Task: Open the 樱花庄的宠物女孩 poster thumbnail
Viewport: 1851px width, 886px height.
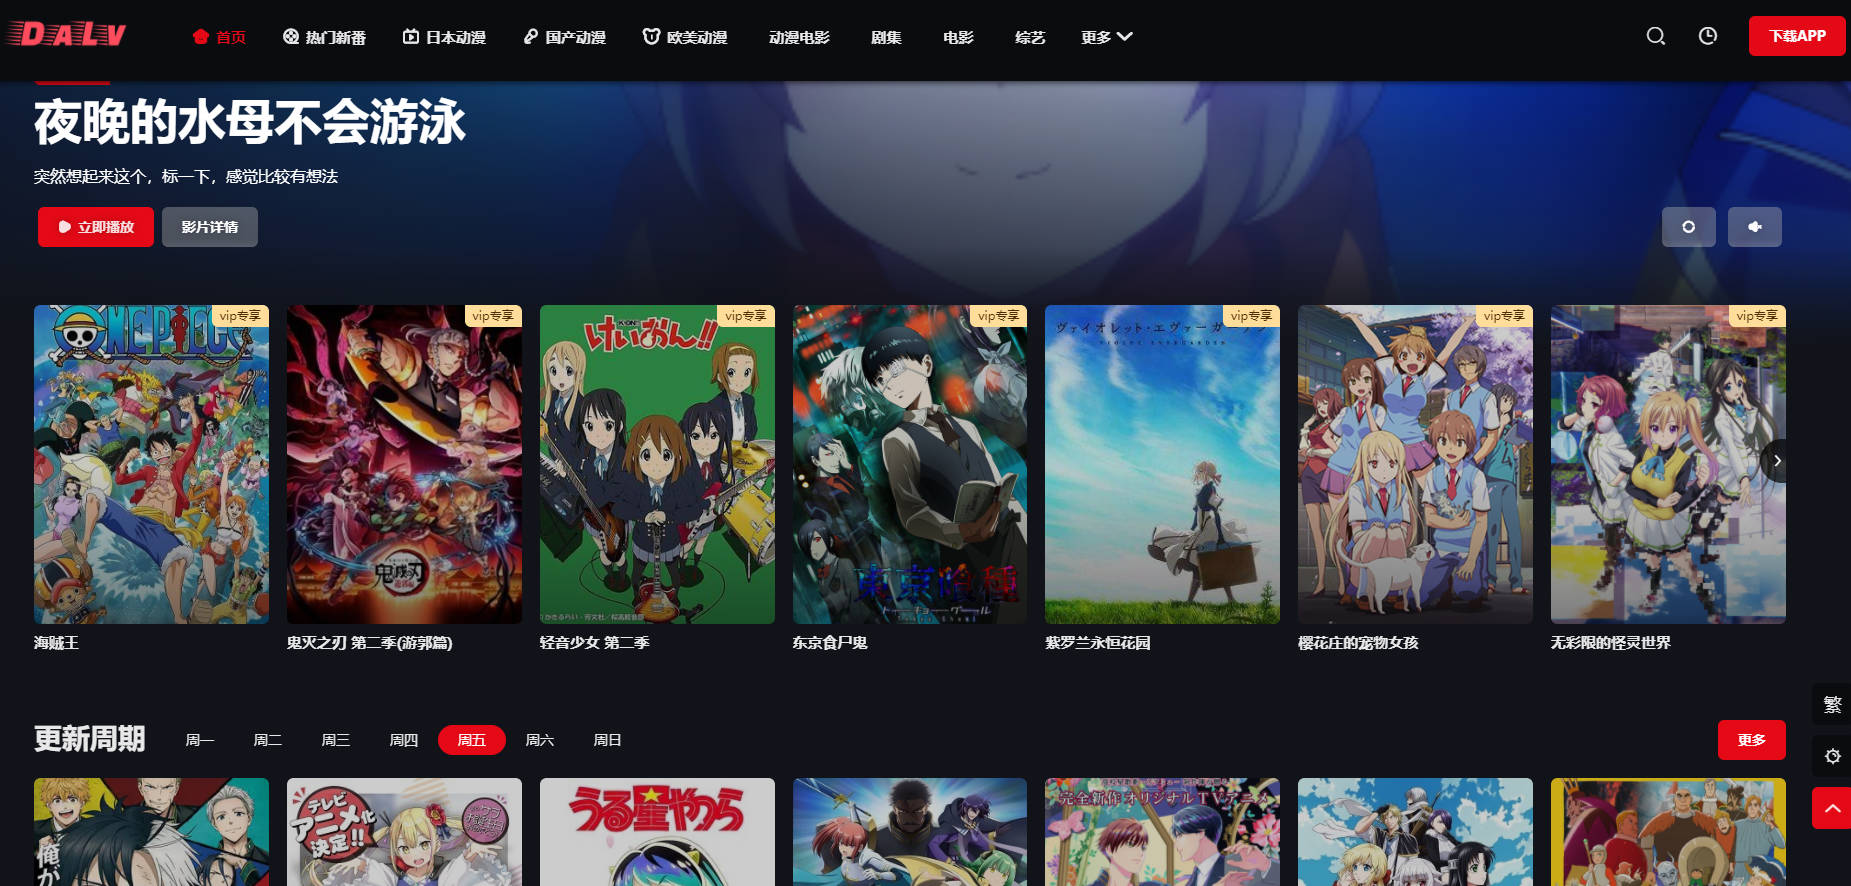Action: click(x=1415, y=464)
